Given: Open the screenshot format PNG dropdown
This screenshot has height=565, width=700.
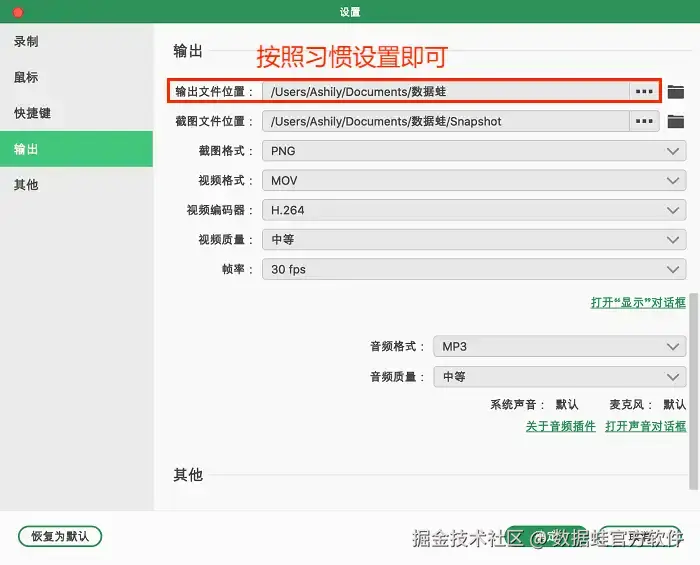Looking at the screenshot, I should point(474,151).
